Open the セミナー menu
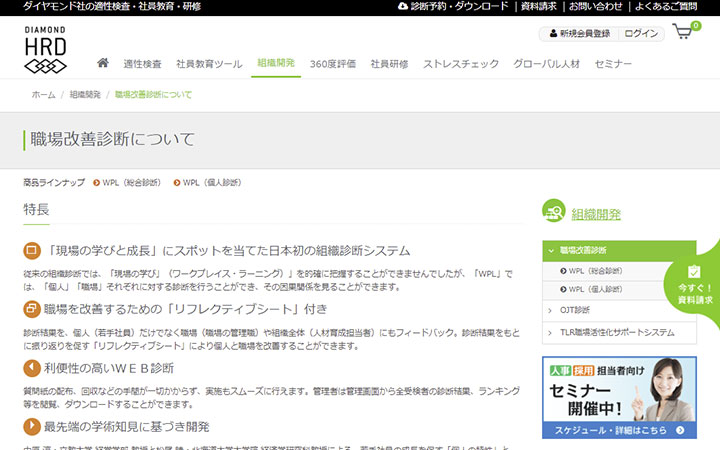This screenshot has height=450, width=720. pyautogui.click(x=613, y=64)
